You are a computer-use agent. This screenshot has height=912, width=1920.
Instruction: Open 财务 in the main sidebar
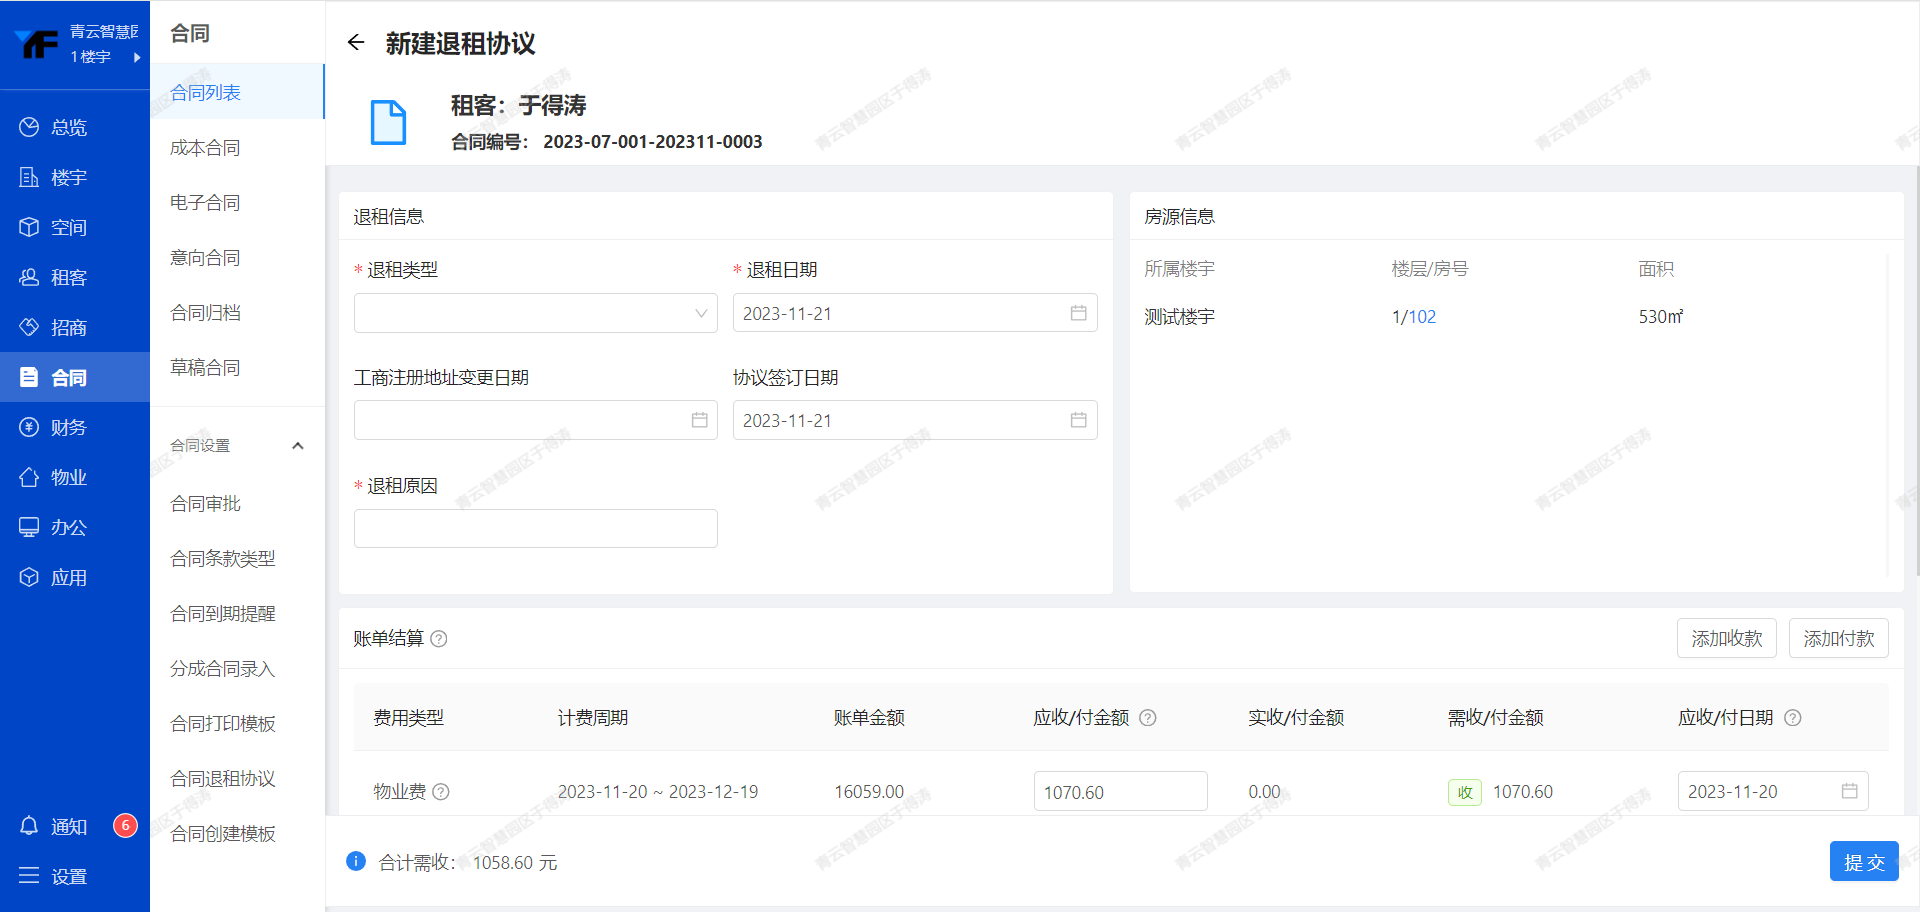[x=68, y=428]
